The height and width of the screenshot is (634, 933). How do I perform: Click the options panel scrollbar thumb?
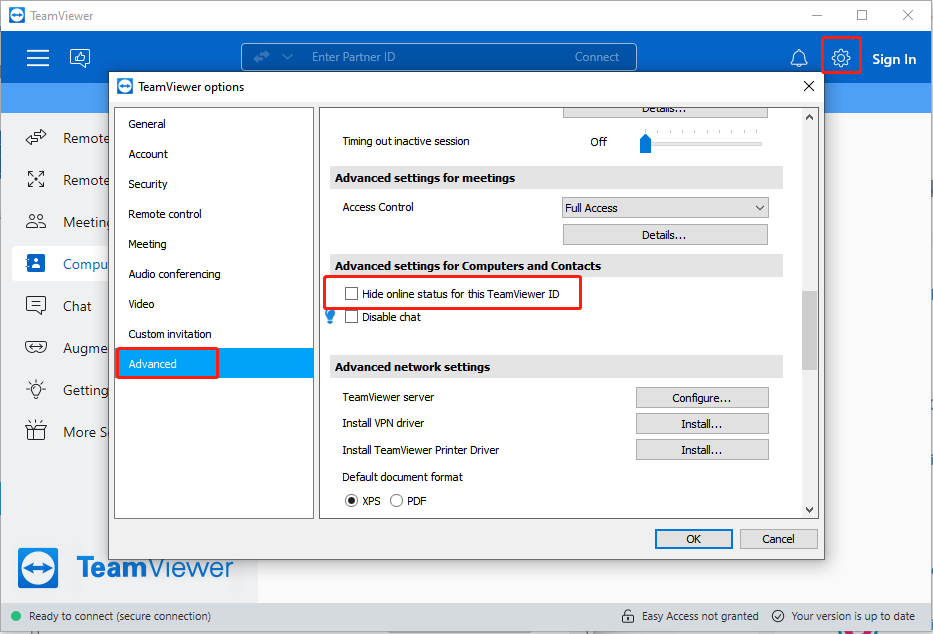pyautogui.click(x=809, y=331)
